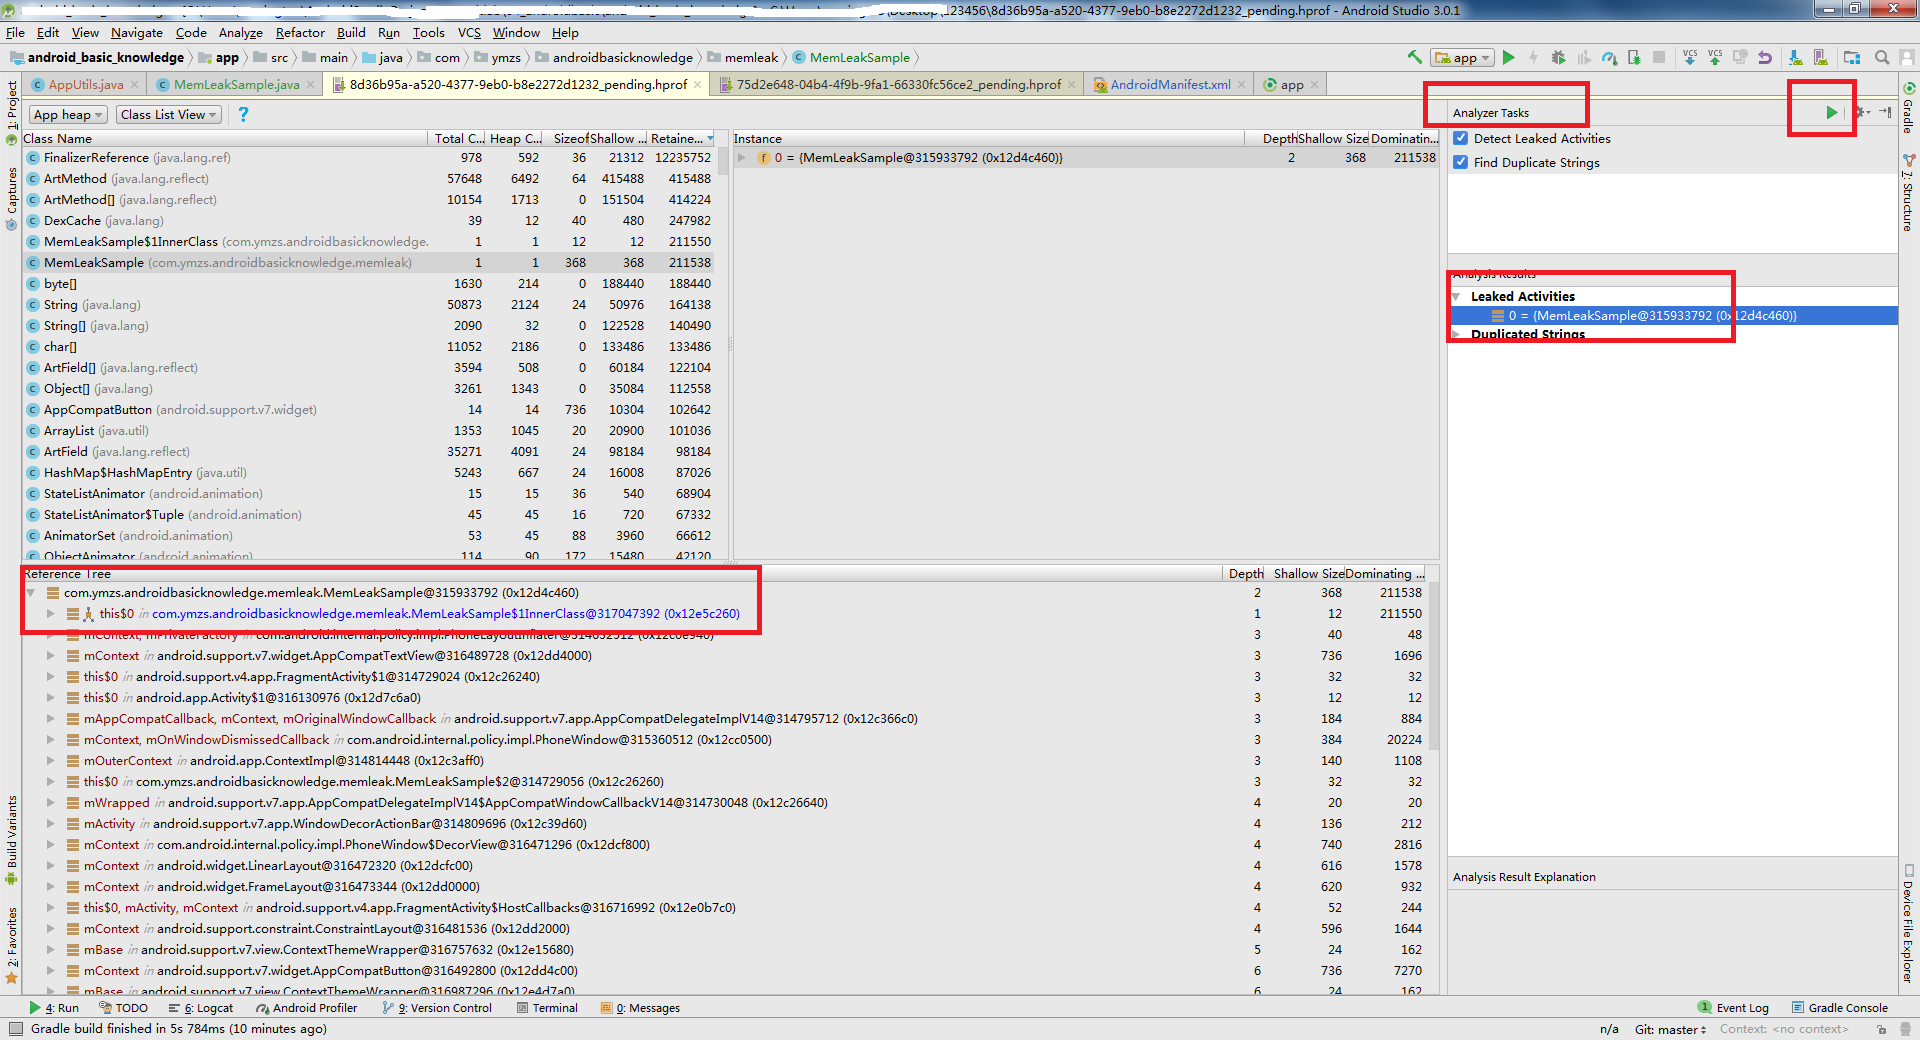Click memleak breadcrumb in navigation bar
The width and height of the screenshot is (1920, 1040).
[x=742, y=57]
